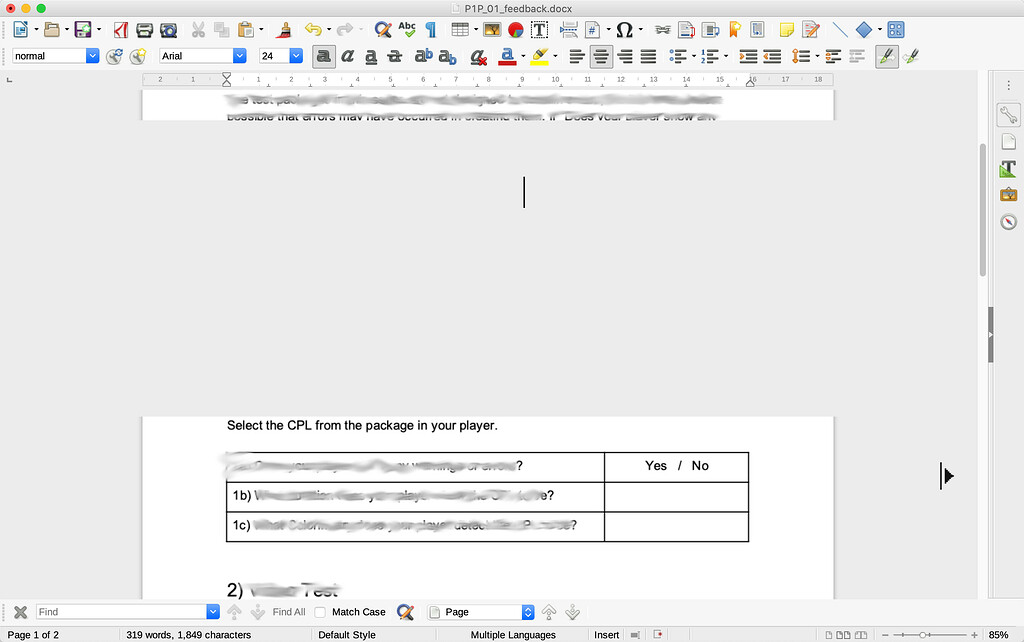Open the Arial font name dropdown
1024x642 pixels.
click(238, 56)
